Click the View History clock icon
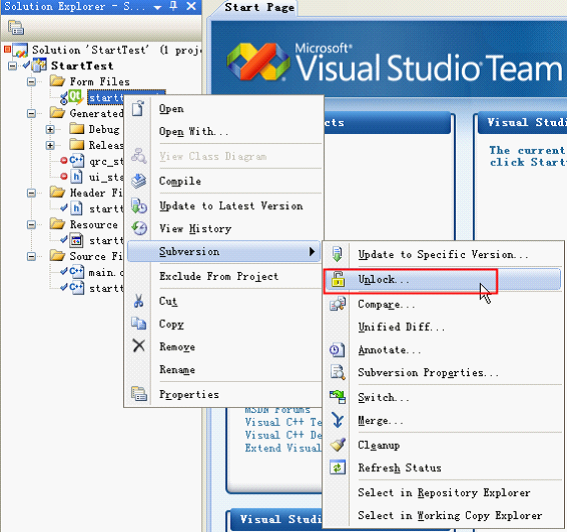 tap(139, 228)
